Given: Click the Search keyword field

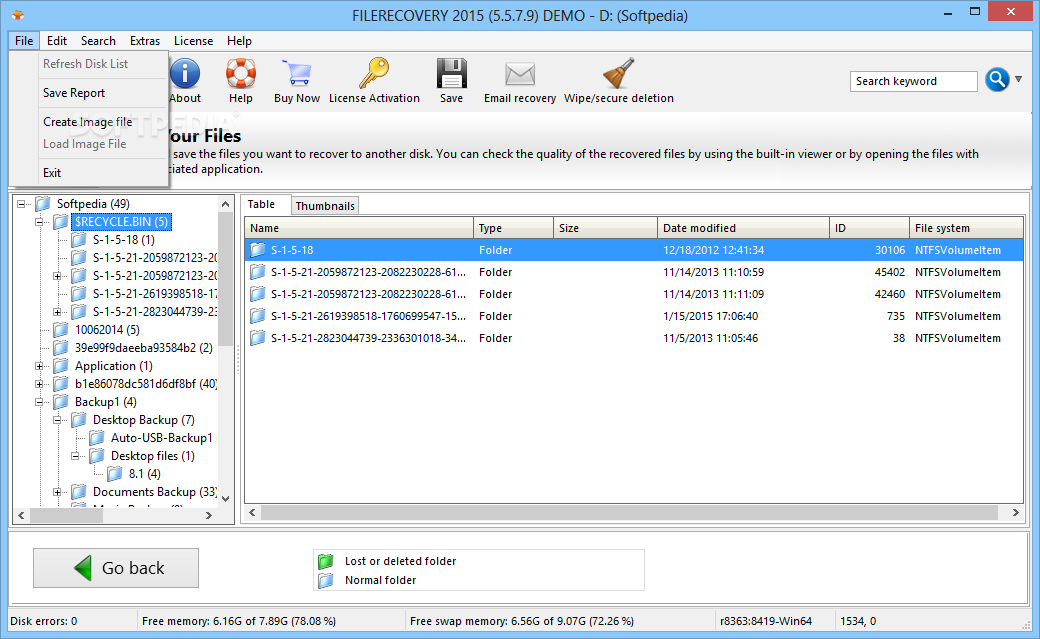Looking at the screenshot, I should [913, 81].
